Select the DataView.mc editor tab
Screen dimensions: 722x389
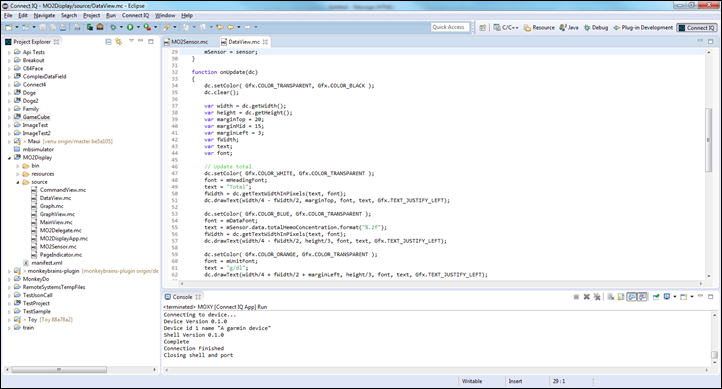pyautogui.click(x=244, y=42)
